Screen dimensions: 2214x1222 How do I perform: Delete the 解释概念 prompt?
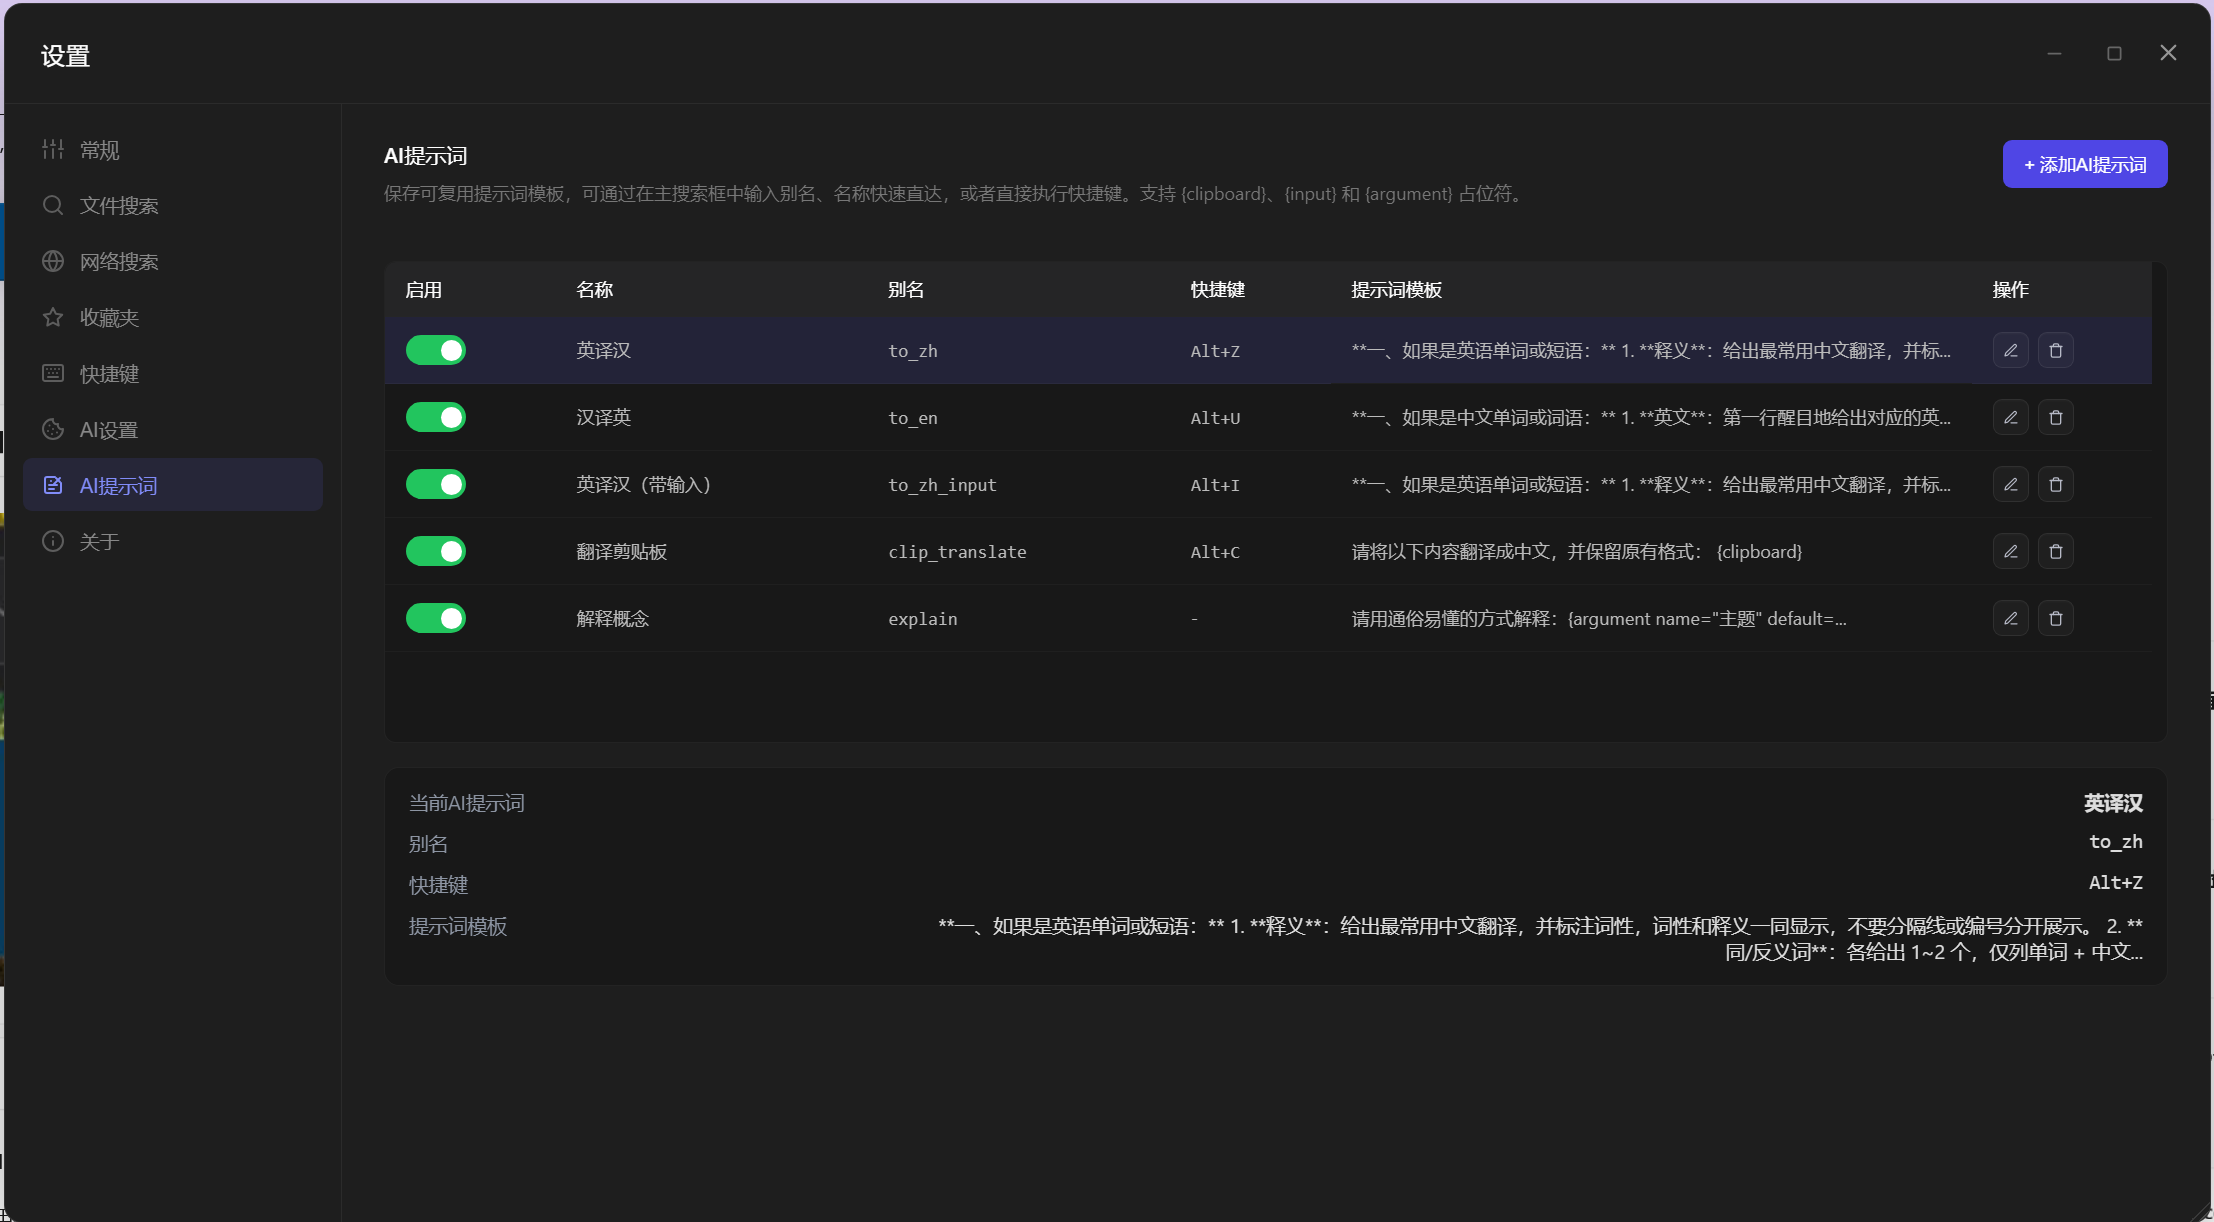click(2055, 618)
